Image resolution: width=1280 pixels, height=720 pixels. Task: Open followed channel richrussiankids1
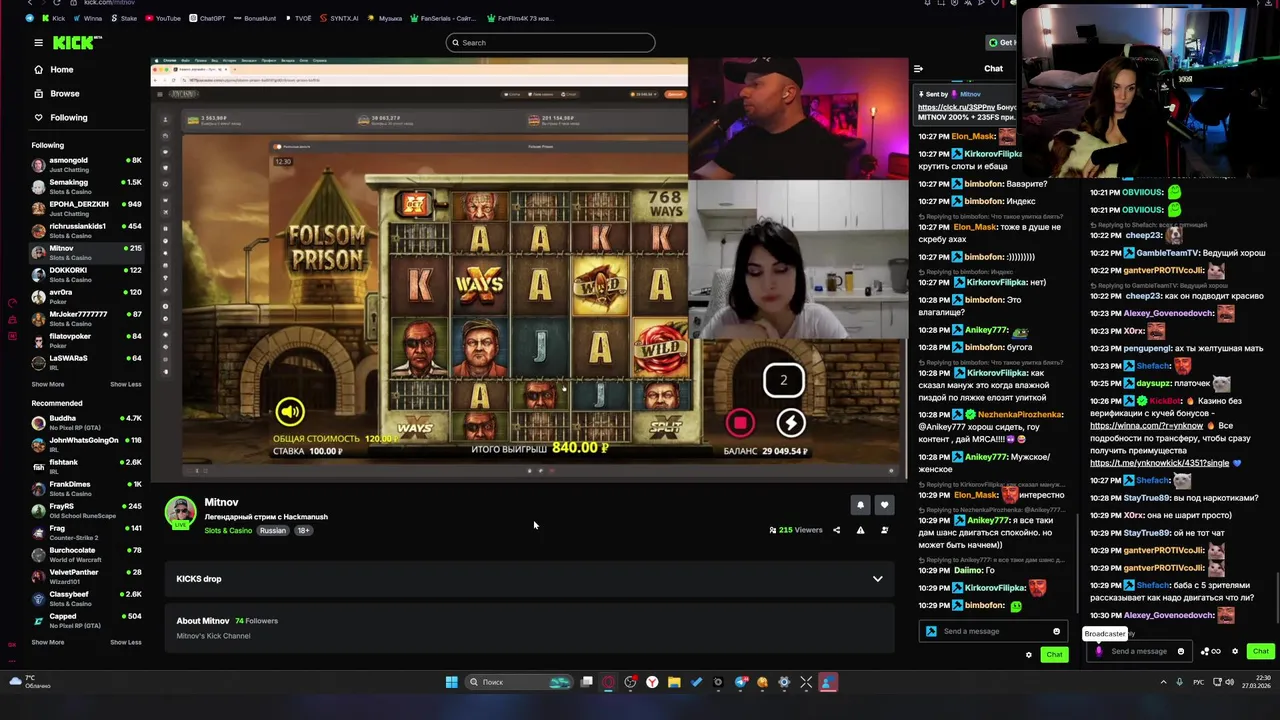[x=86, y=229]
